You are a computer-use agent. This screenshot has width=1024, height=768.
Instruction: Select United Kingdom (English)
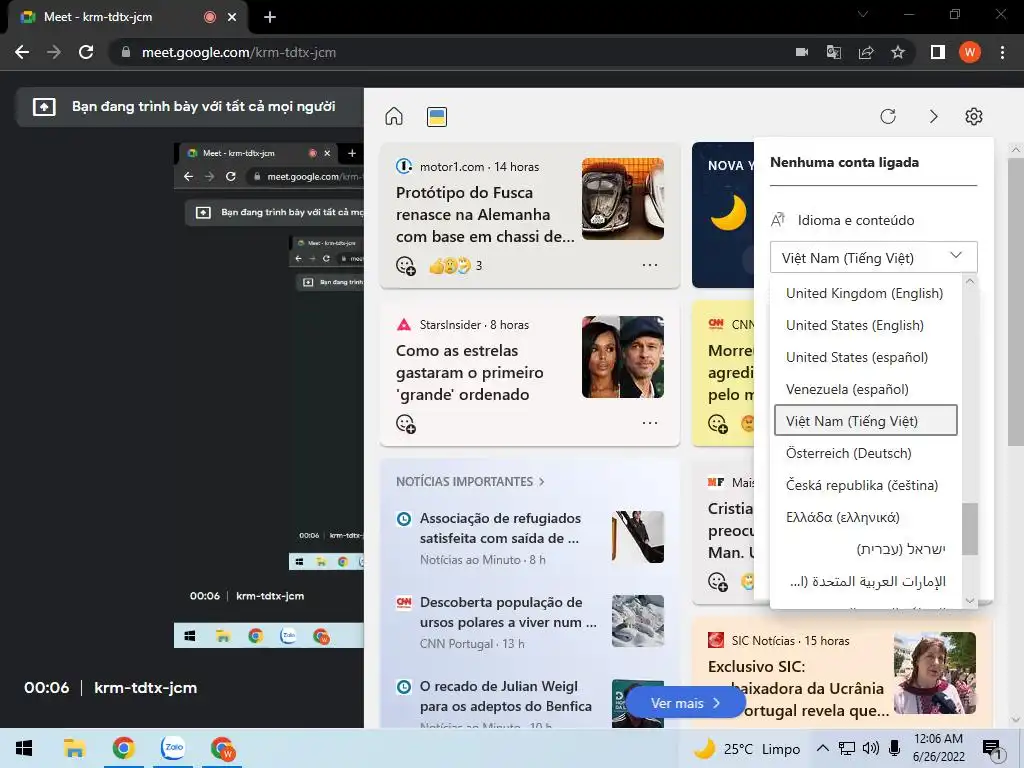(865, 293)
